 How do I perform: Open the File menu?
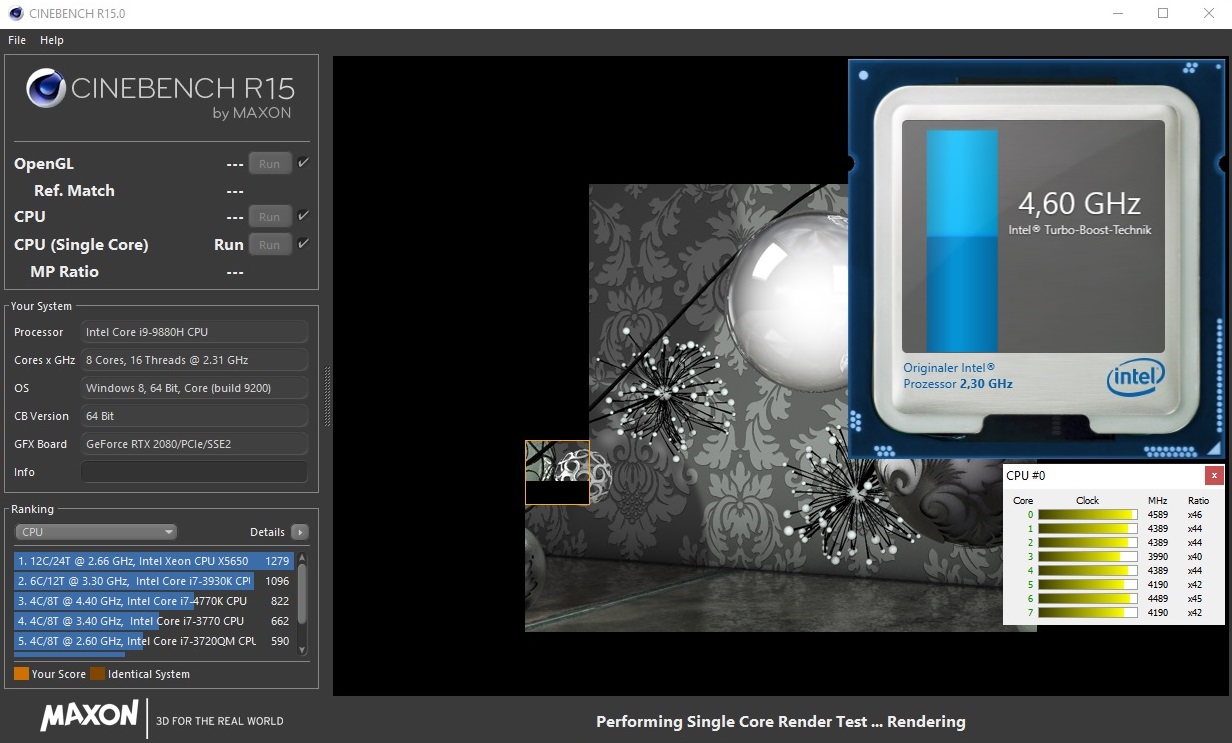point(17,40)
